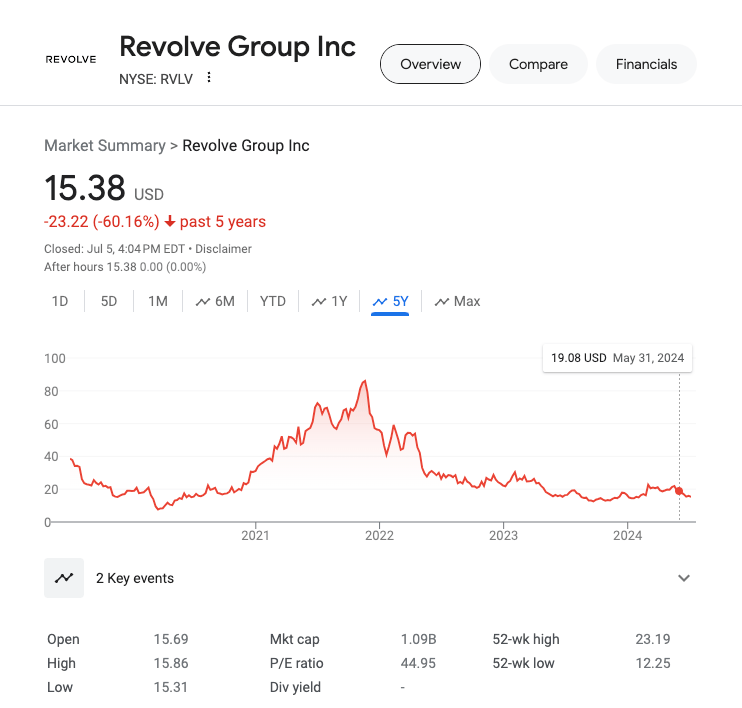Click the Revolve company logo
The image size is (742, 708).
click(x=71, y=59)
